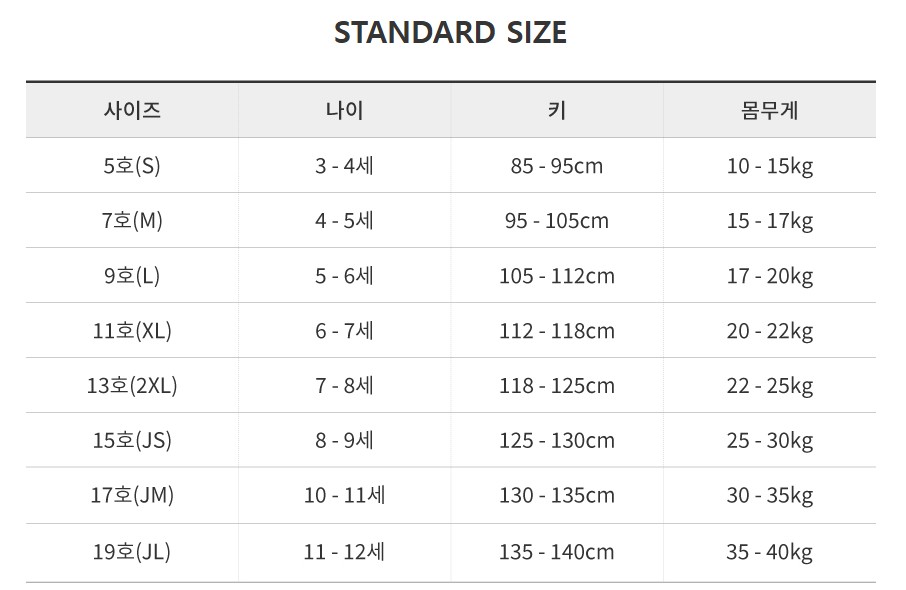The width and height of the screenshot is (906, 590).
Task: Select the 13호(2XL) size cell
Action: point(132,386)
